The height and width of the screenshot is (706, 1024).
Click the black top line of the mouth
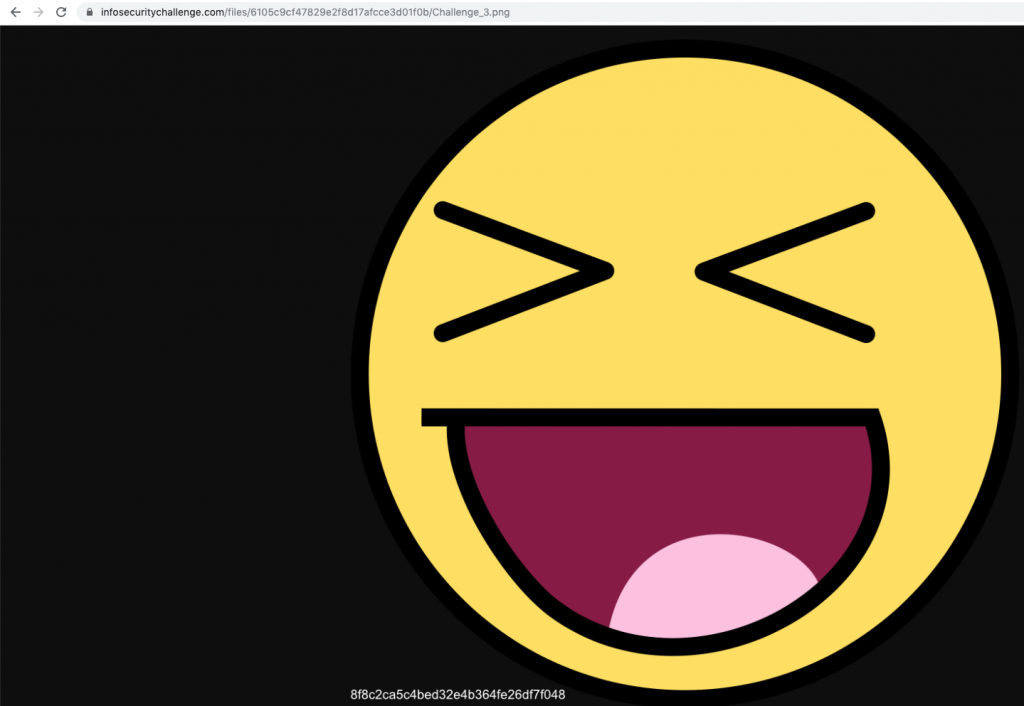[x=650, y=417]
